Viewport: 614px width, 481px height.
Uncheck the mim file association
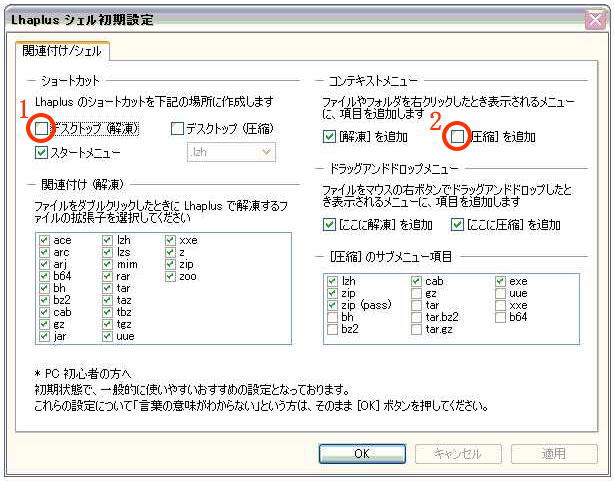(x=107, y=264)
